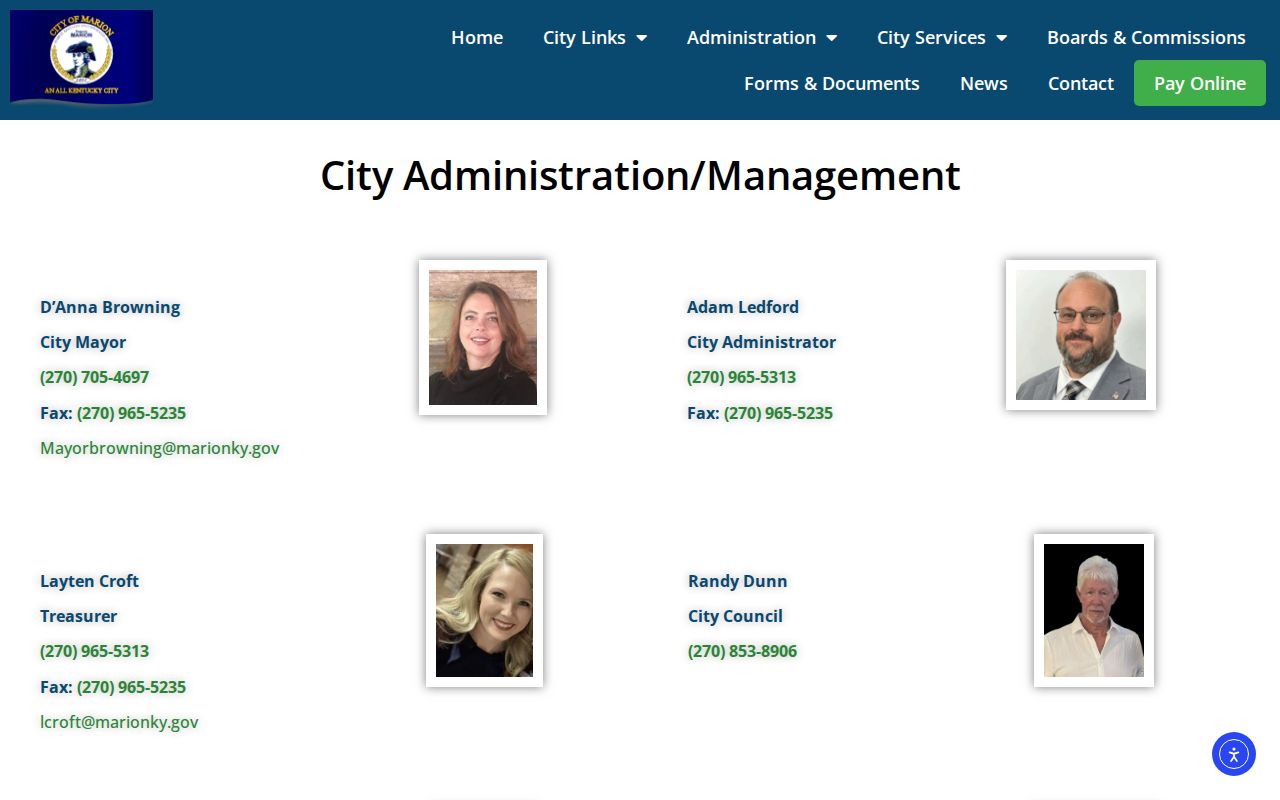Open Adam Ledford's portrait photo
This screenshot has width=1280, height=800.
click(x=1081, y=335)
